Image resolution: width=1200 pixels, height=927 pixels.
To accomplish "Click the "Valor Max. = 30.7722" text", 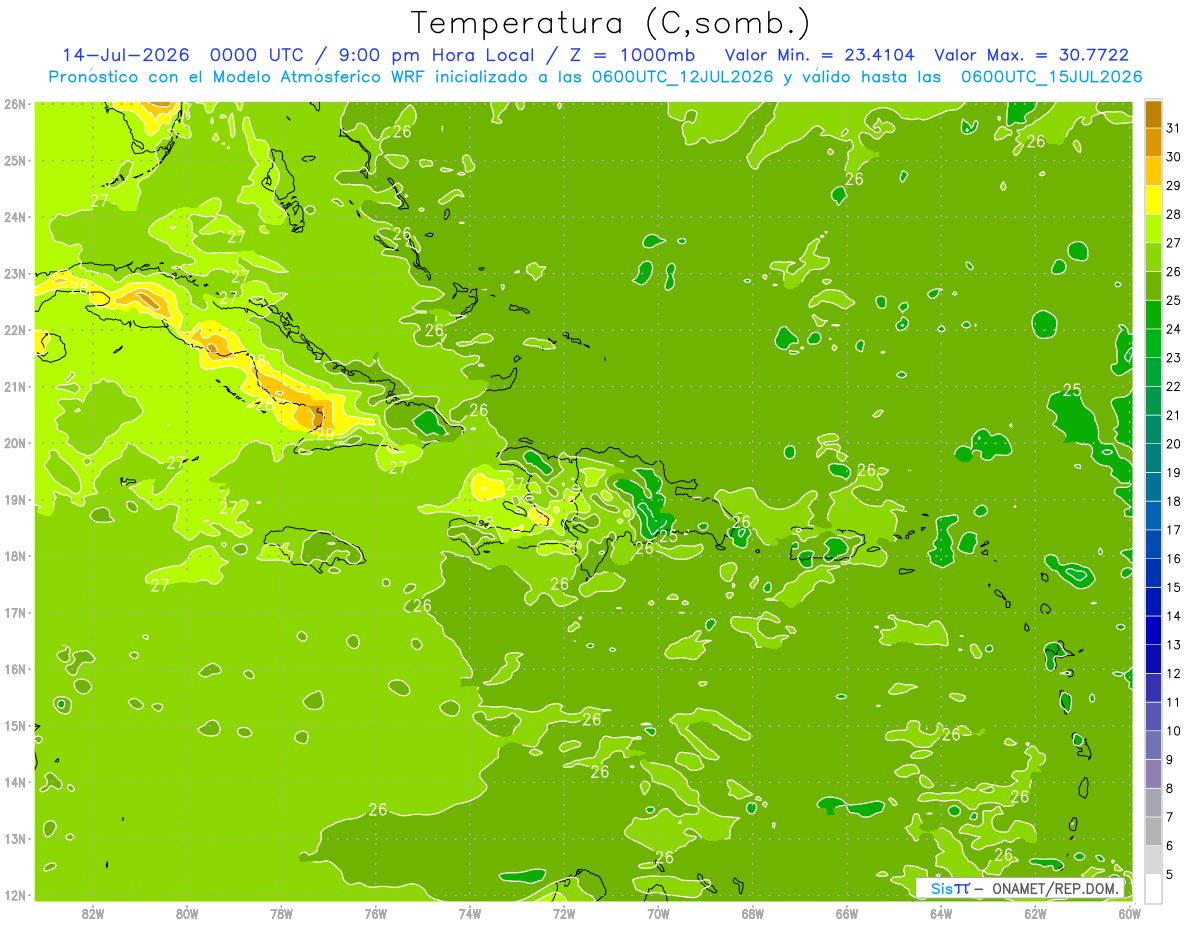I will [x=1031, y=55].
